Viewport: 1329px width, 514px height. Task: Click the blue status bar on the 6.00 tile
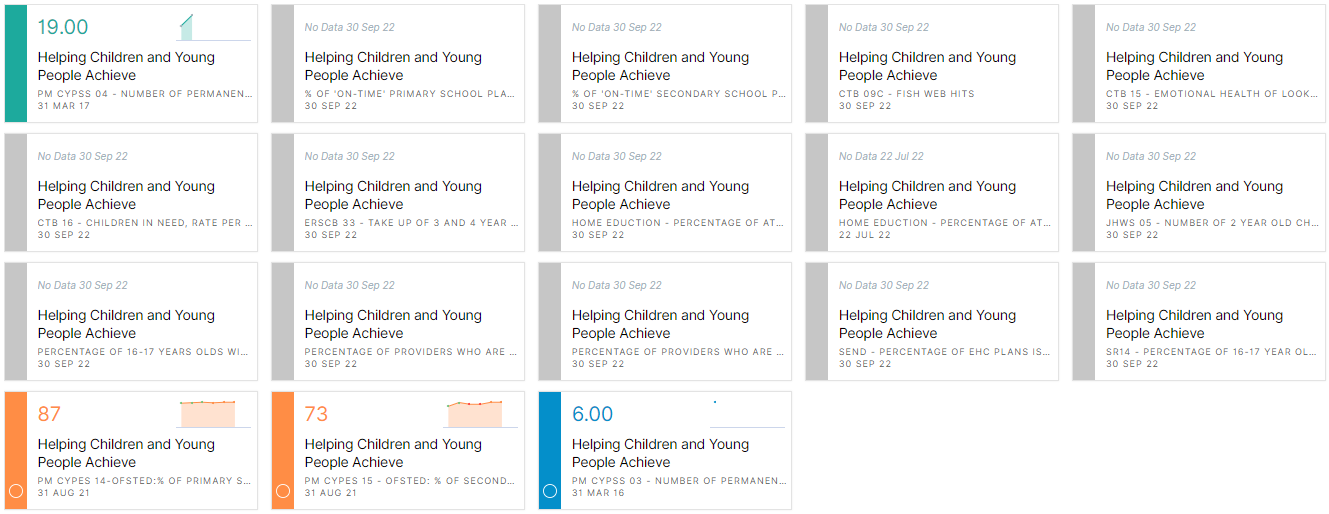click(x=549, y=440)
